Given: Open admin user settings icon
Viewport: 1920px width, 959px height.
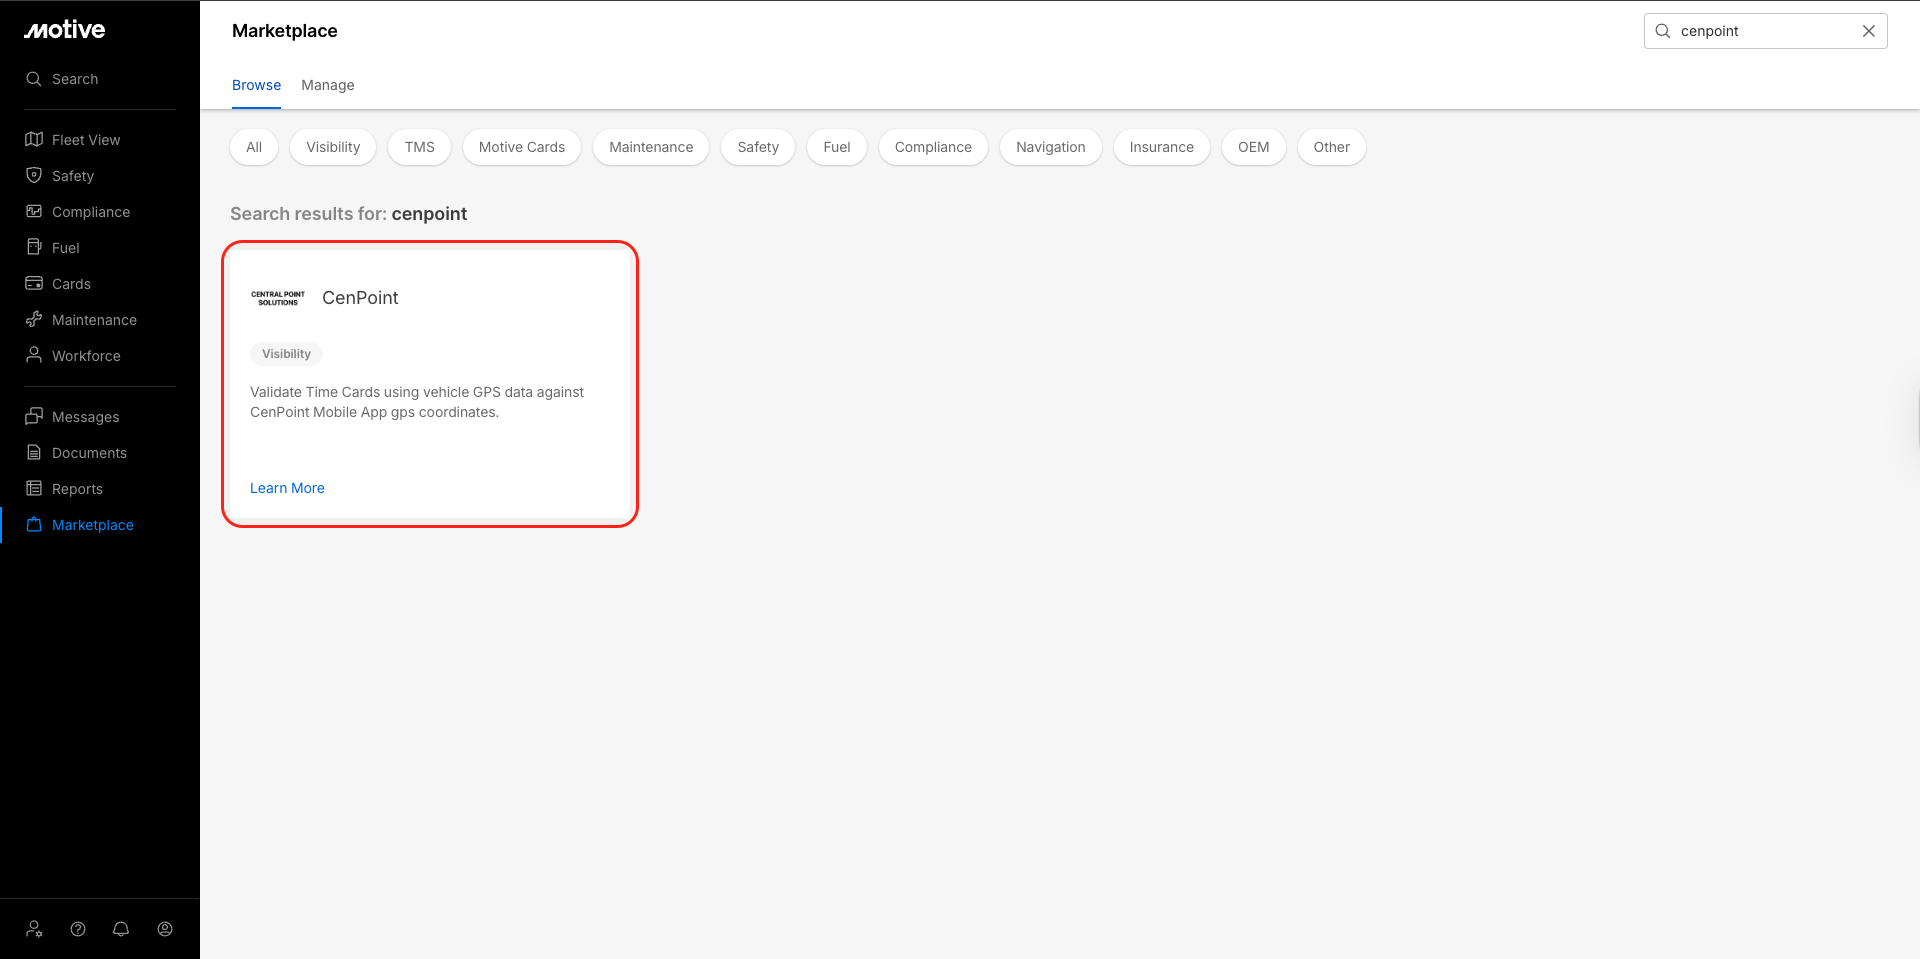Looking at the screenshot, I should 34,929.
